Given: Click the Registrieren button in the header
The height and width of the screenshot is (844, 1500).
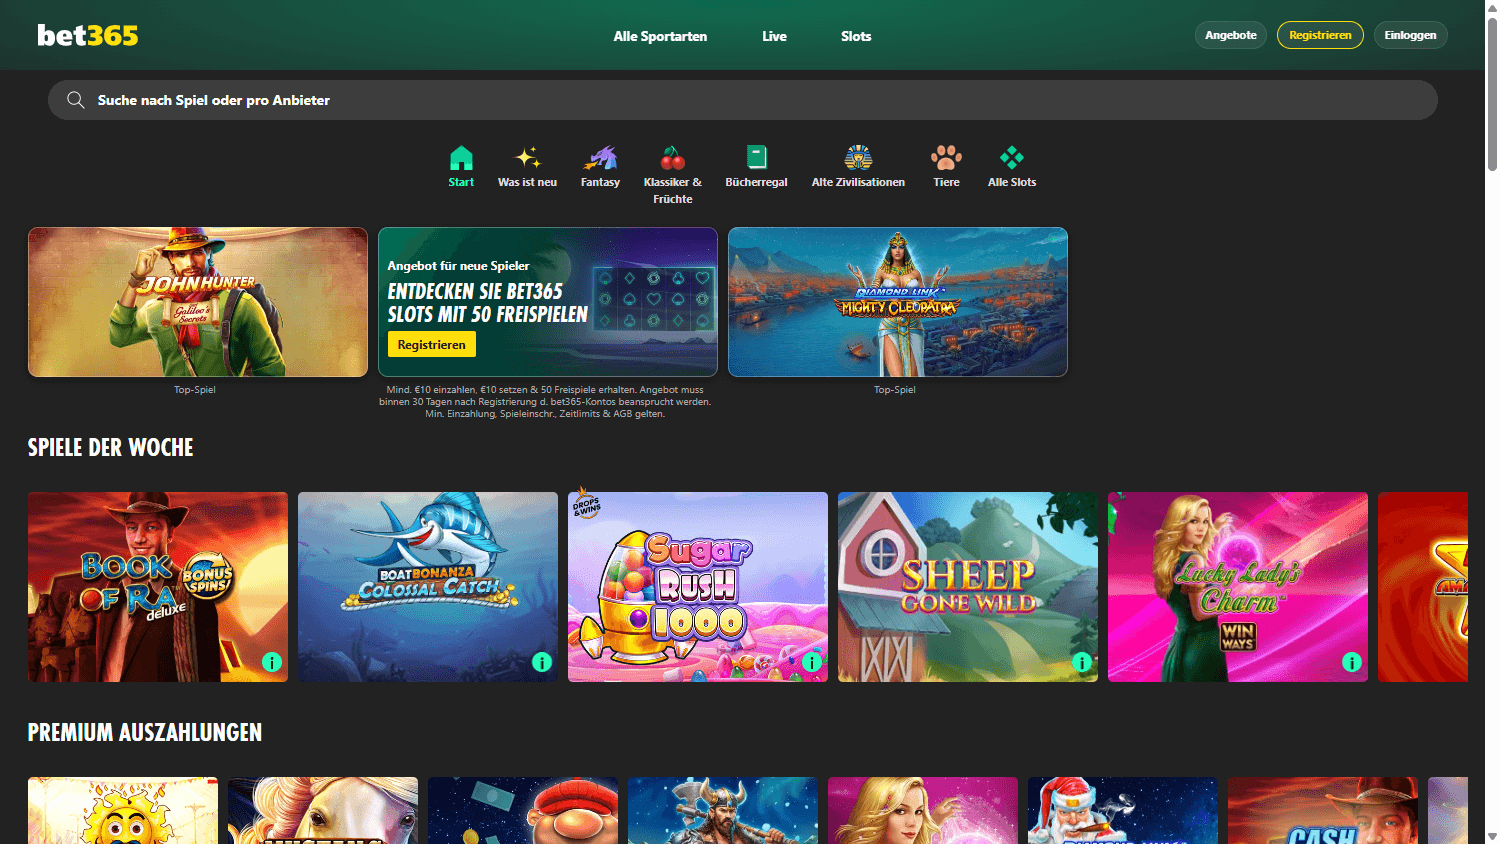Looking at the screenshot, I should click(x=1320, y=35).
